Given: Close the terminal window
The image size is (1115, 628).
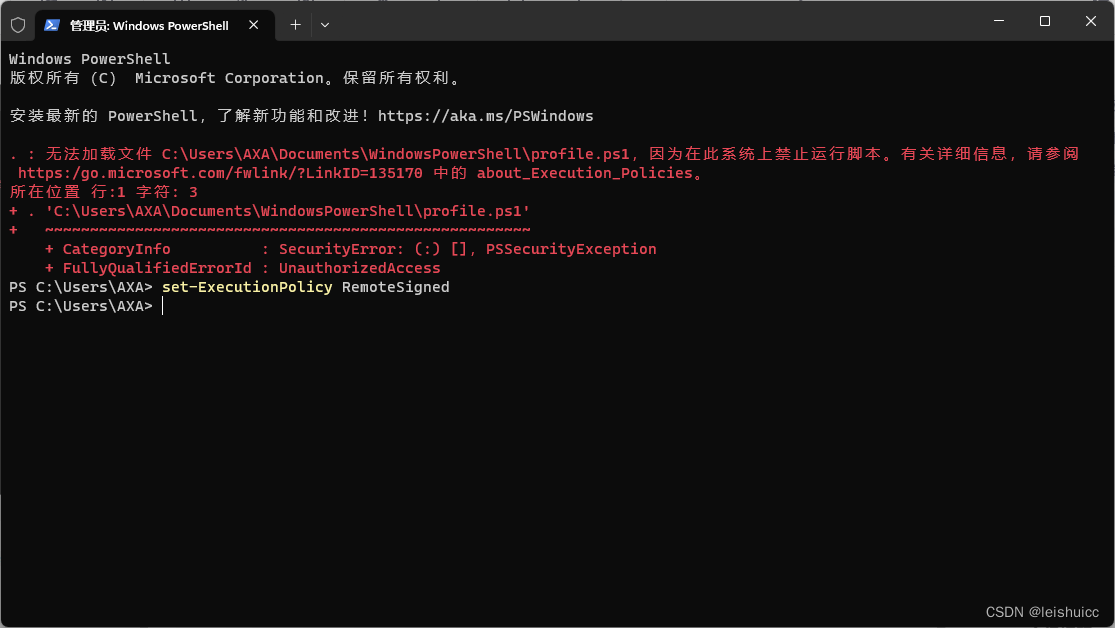Looking at the screenshot, I should tap(1090, 21).
